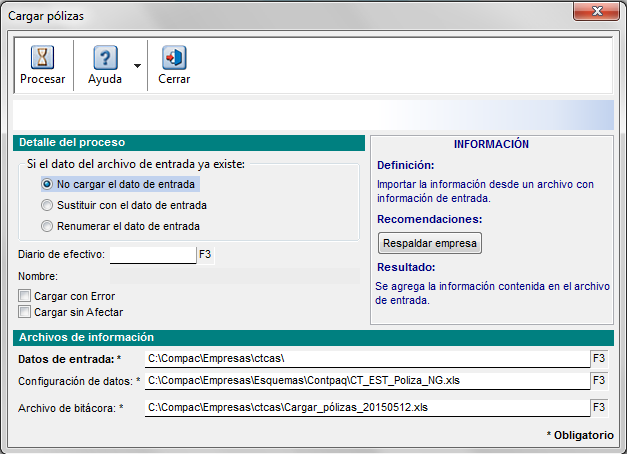Click the F3 button for Archivo de bitácora
The height and width of the screenshot is (454, 627).
tap(599, 408)
